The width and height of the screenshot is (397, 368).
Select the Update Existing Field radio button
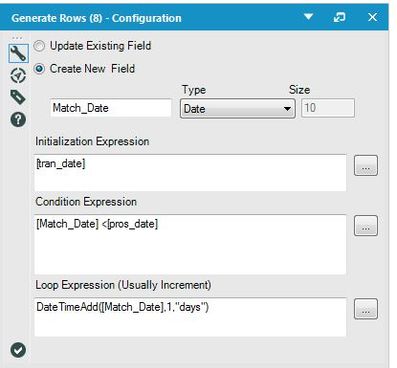point(39,46)
